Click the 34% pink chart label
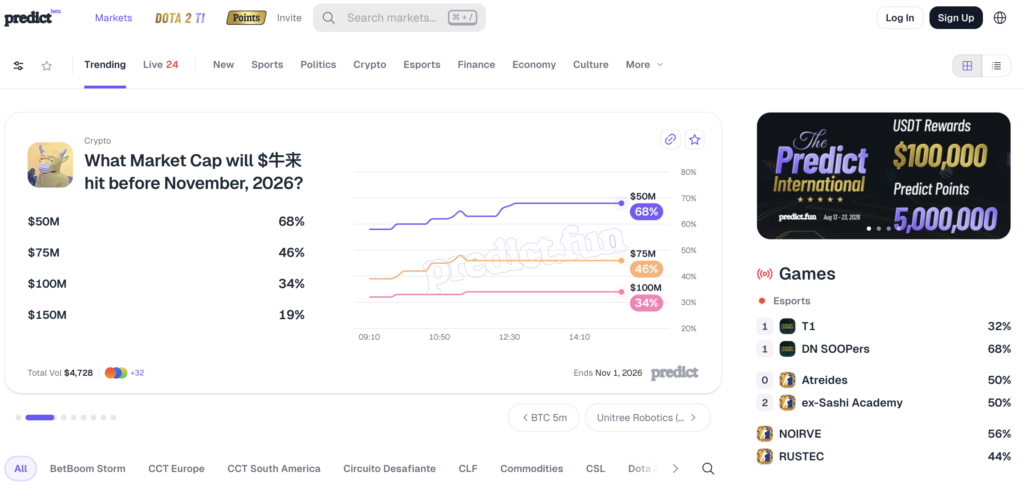This screenshot has height=489, width=1024. point(647,303)
